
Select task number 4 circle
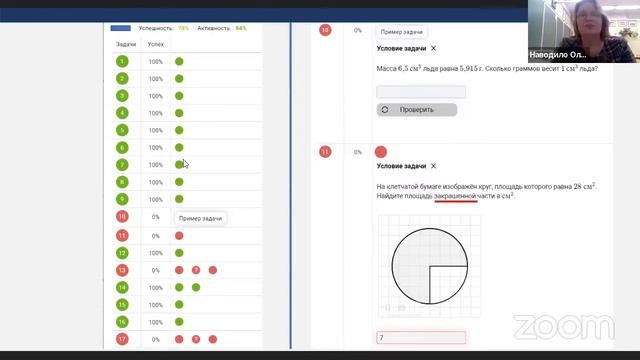(x=122, y=113)
